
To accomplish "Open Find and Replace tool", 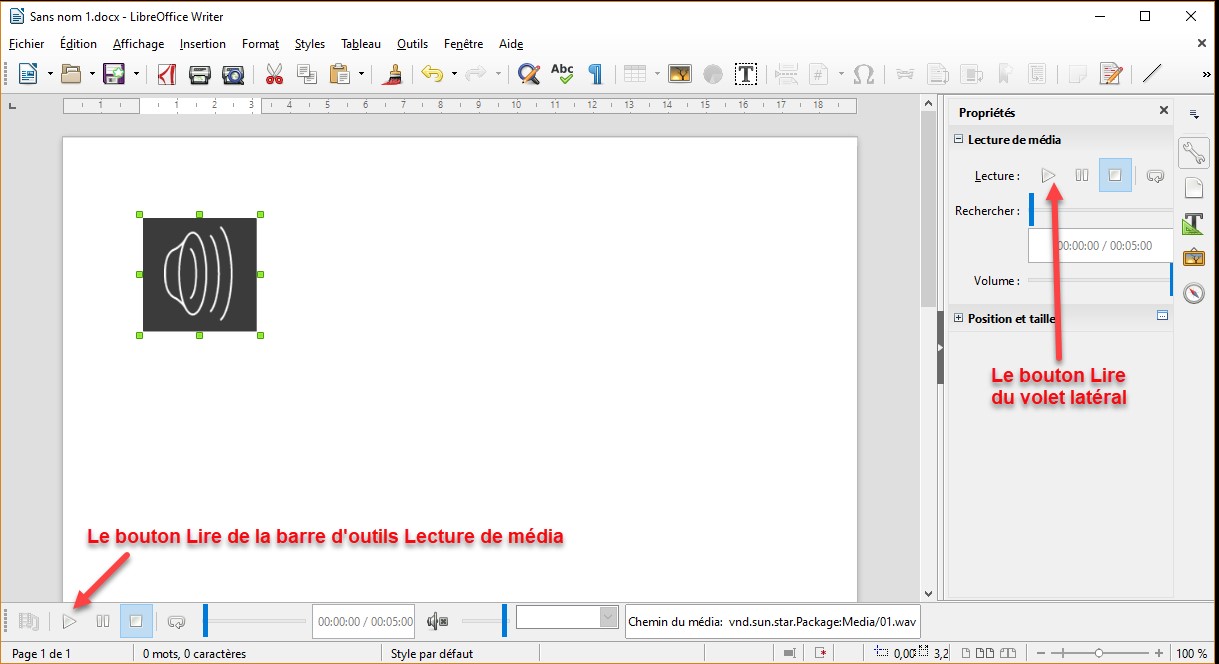I will click(529, 74).
